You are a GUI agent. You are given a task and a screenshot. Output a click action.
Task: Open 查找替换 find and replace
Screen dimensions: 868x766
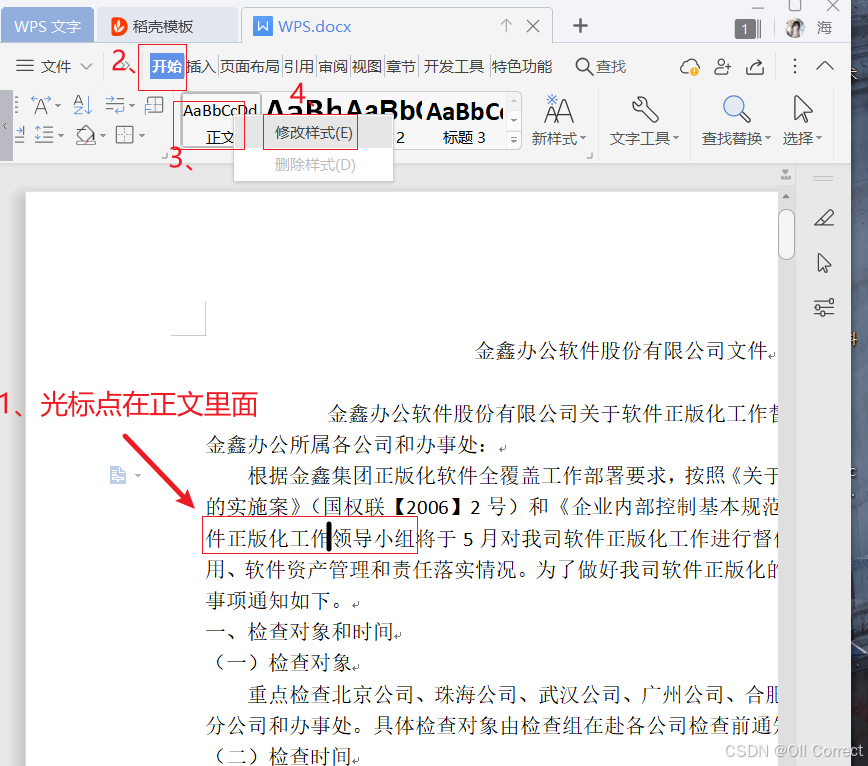pyautogui.click(x=736, y=120)
